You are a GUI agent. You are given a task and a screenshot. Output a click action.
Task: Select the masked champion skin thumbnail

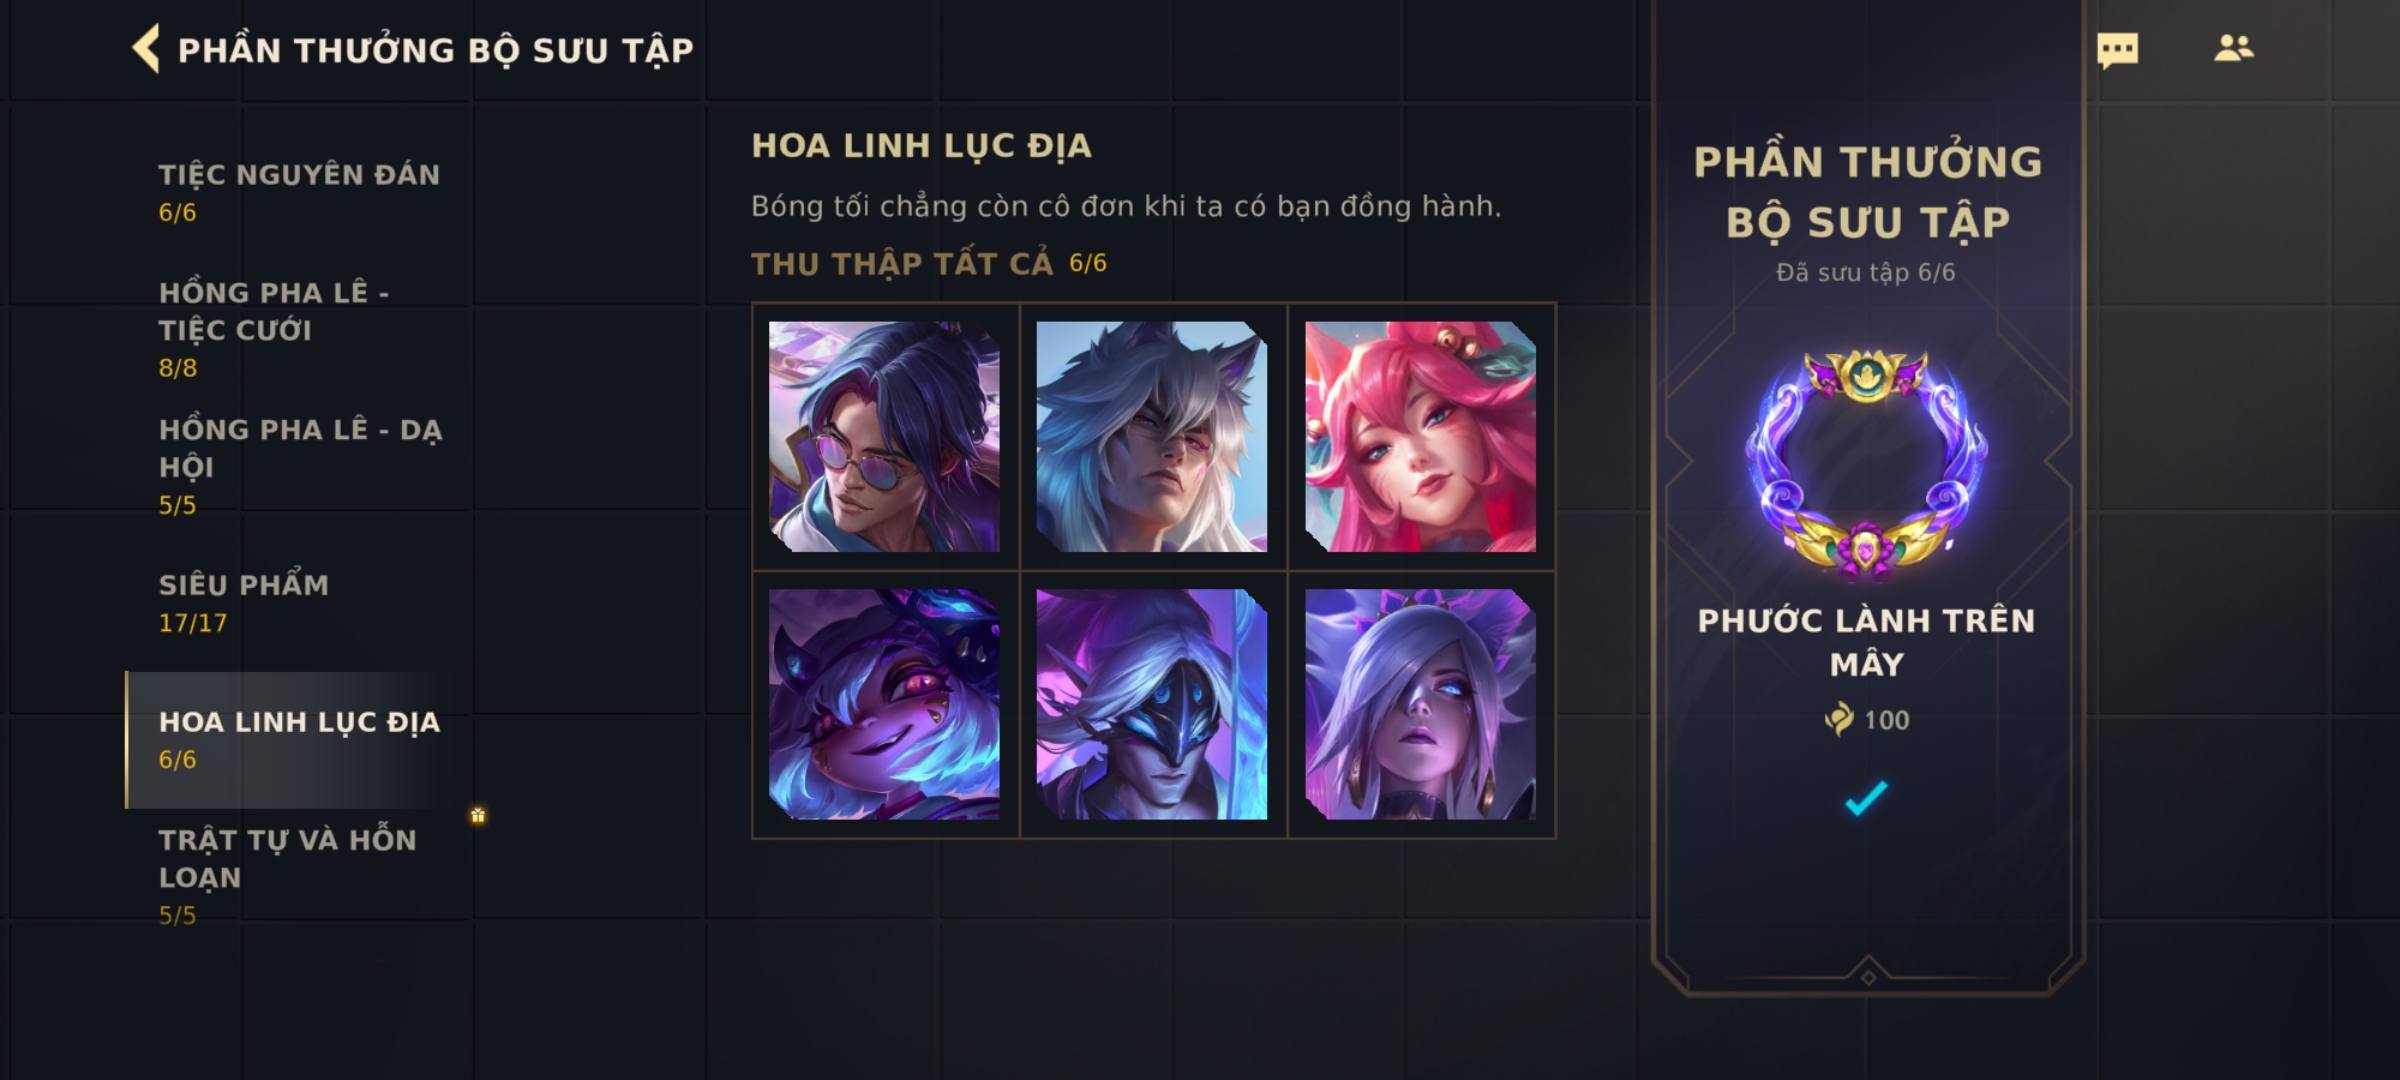pos(1152,704)
